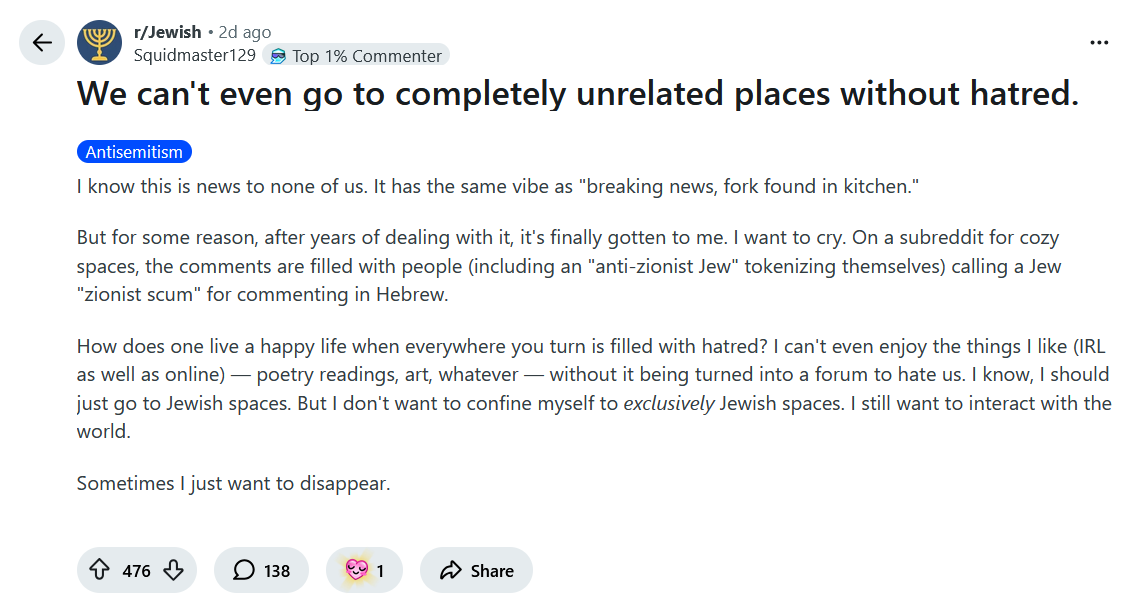Open the r/Jewish menorah community avatar
1131x600 pixels.
[x=99, y=43]
